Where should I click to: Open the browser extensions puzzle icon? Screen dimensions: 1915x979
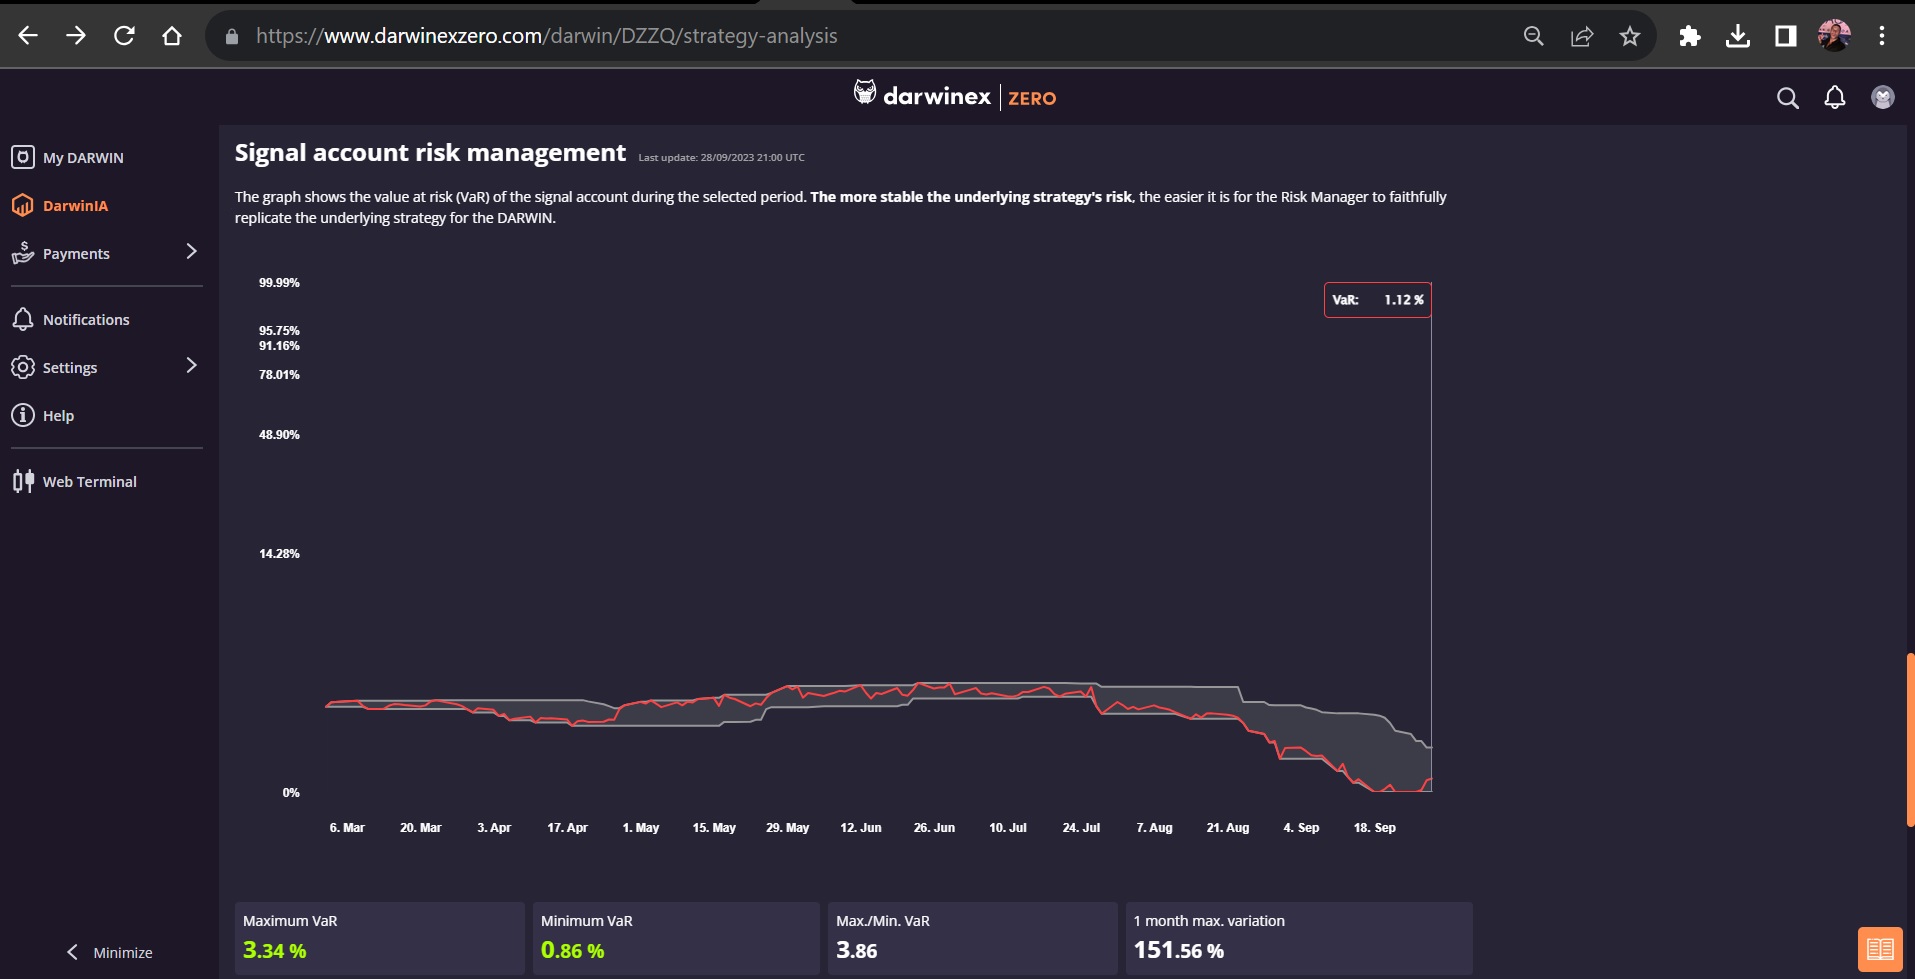[1689, 36]
